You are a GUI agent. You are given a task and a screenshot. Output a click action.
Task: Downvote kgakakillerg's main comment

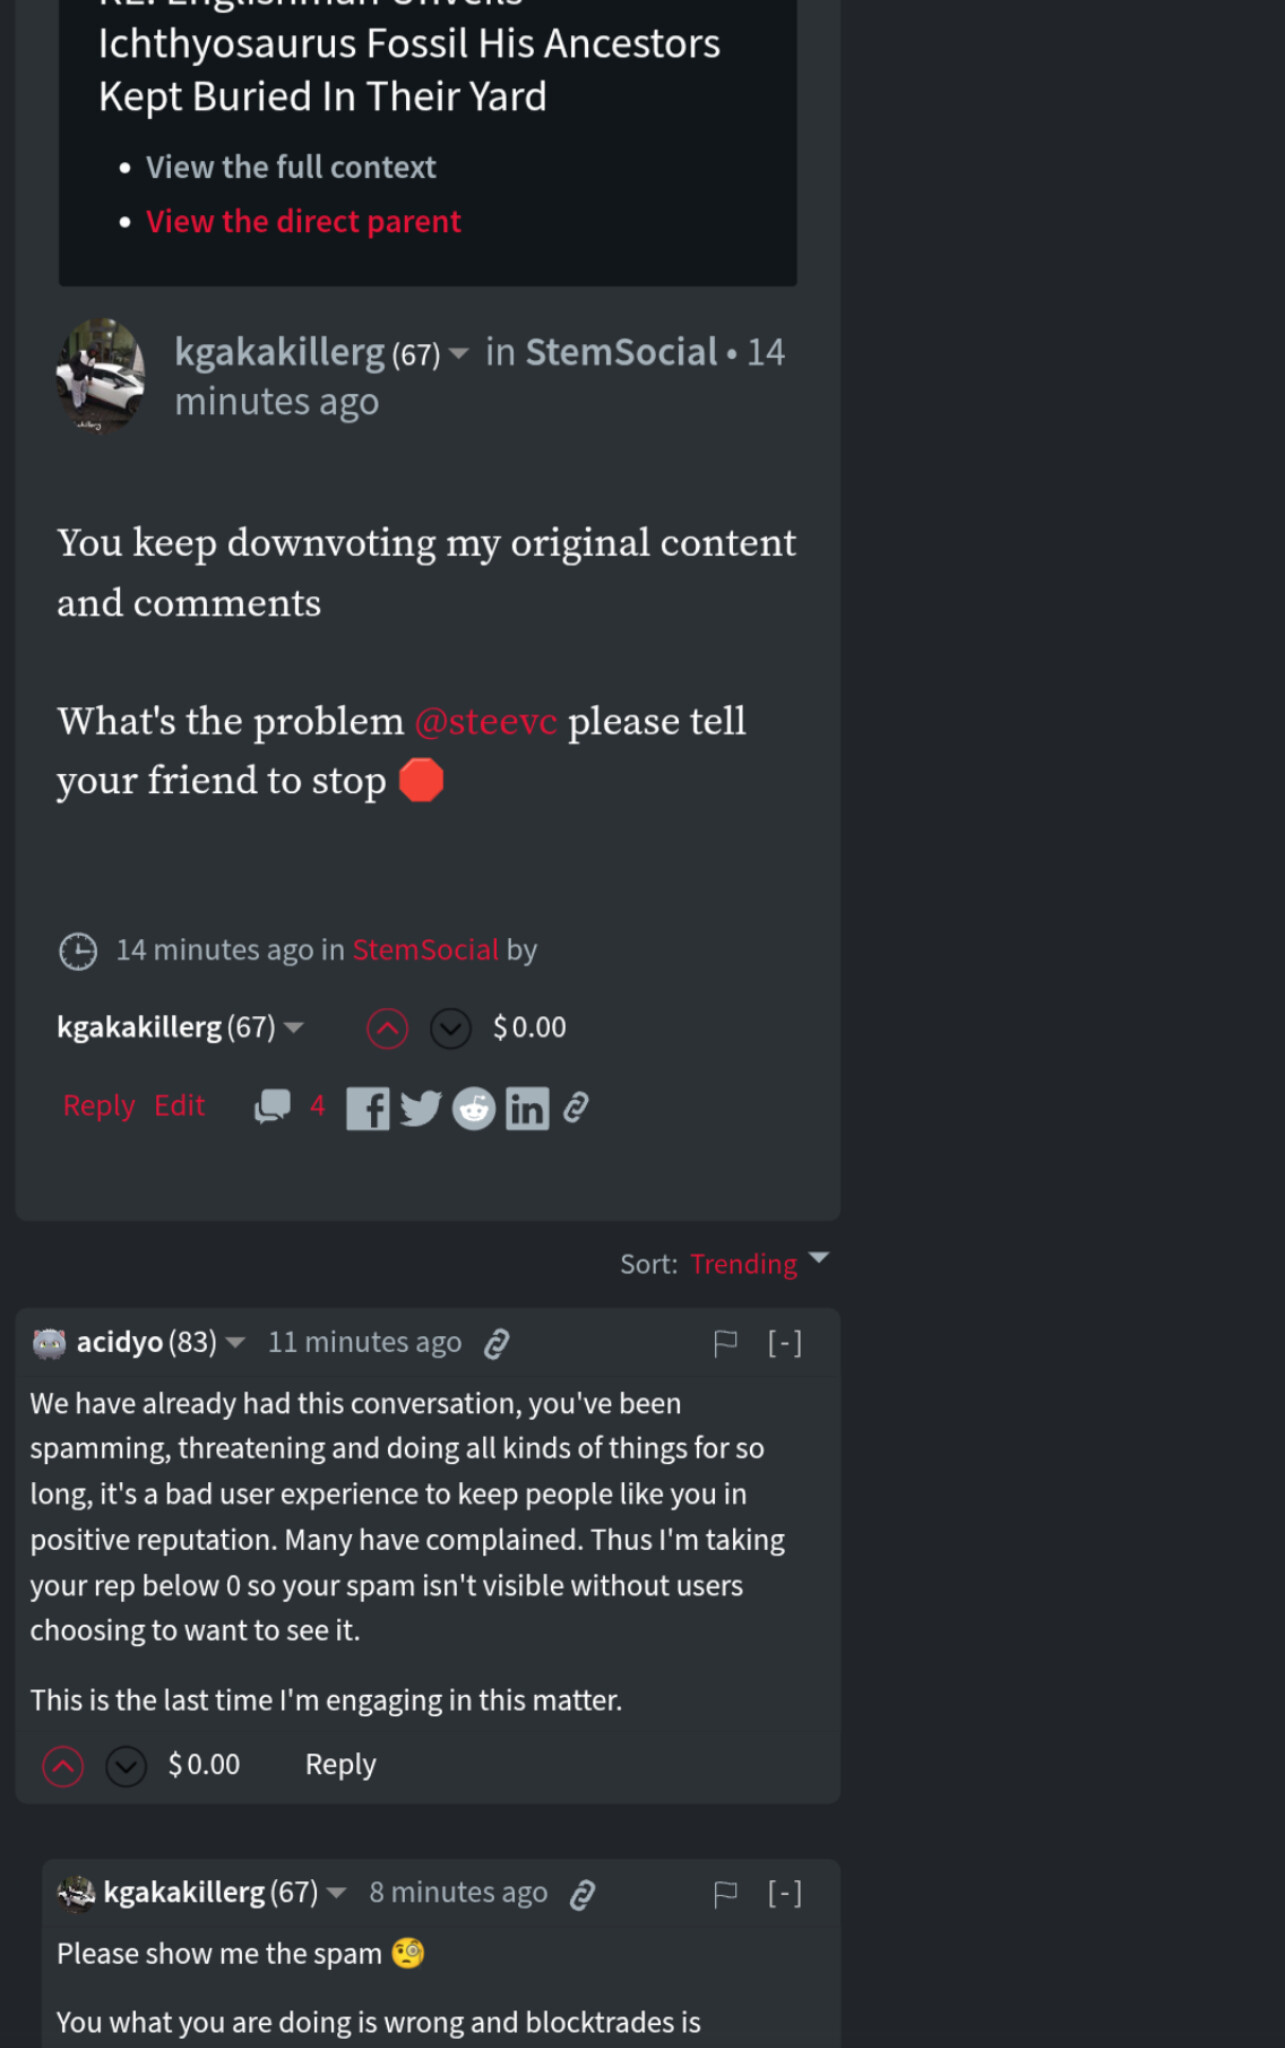pyautogui.click(x=450, y=1028)
